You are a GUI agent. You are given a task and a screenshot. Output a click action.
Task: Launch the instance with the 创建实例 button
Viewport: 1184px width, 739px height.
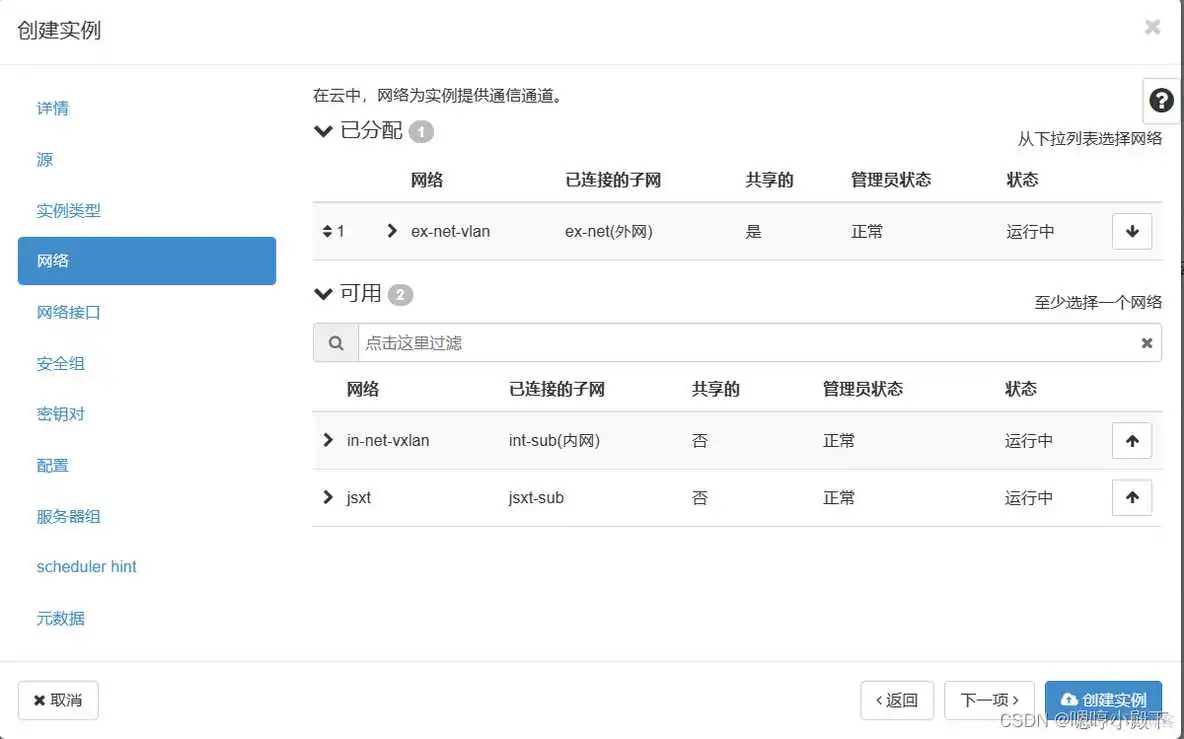(1103, 700)
